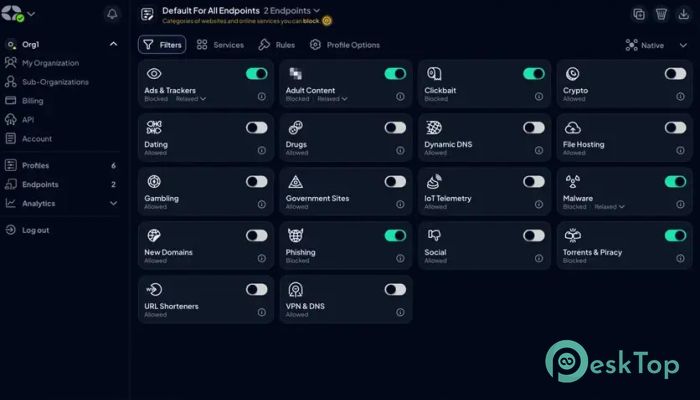Click the duplicate profile icon

[x=639, y=14]
